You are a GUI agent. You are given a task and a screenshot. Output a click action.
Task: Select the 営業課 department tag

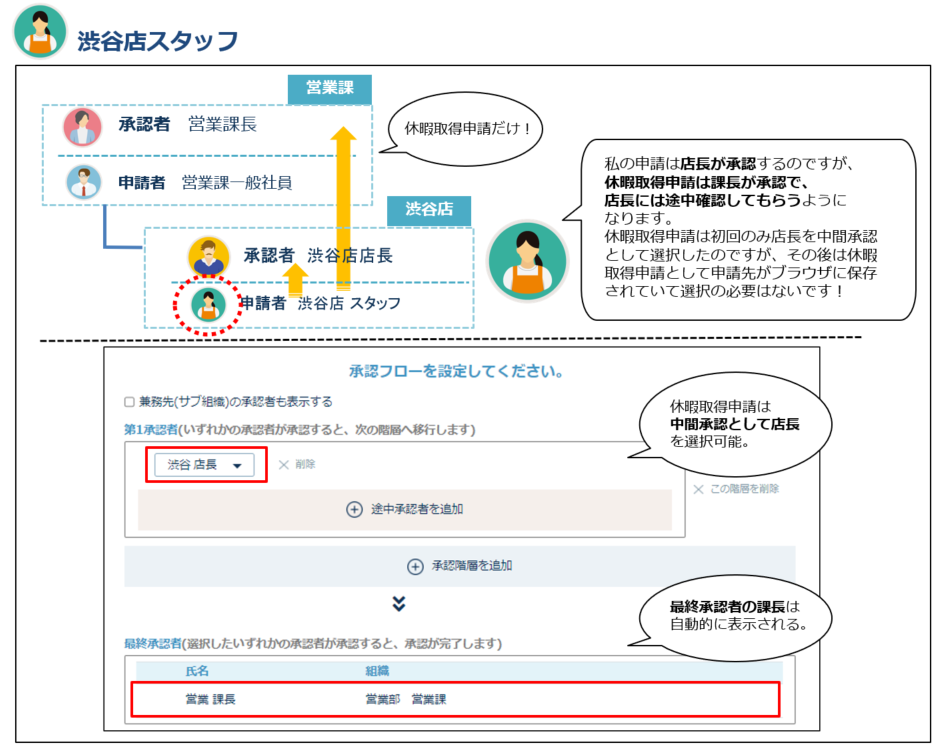click(x=329, y=88)
